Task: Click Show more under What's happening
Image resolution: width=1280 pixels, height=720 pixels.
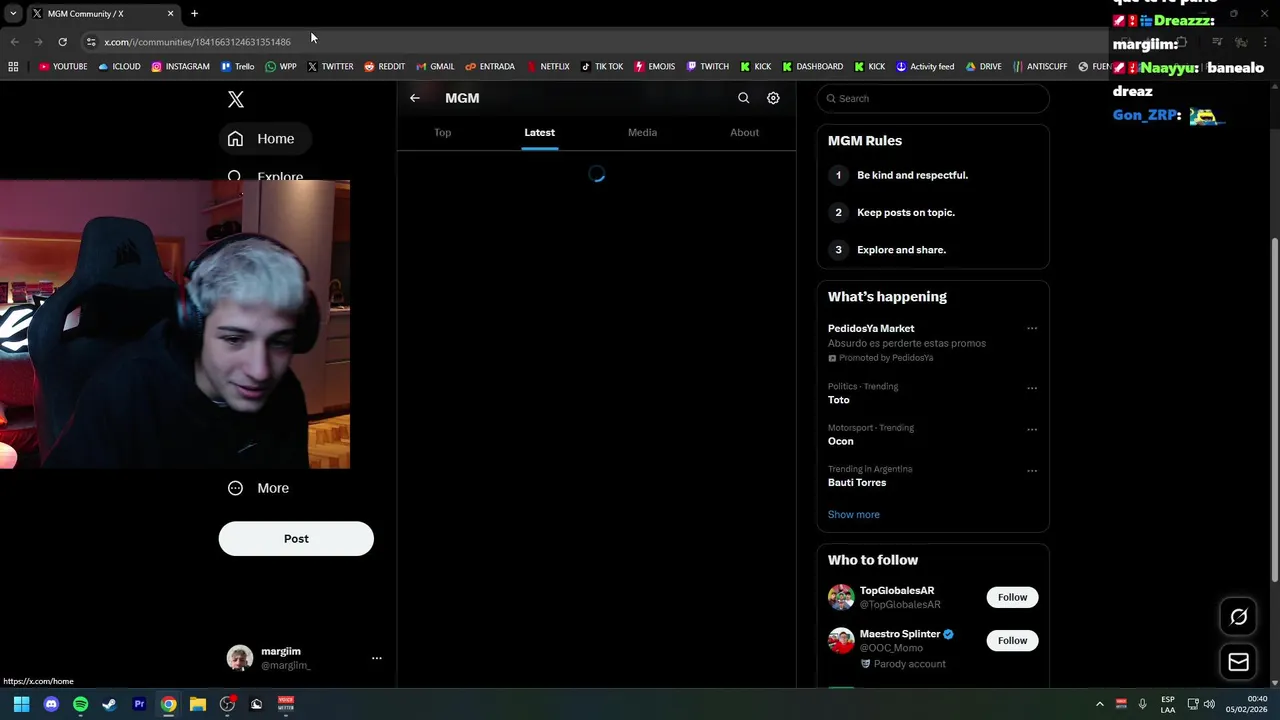Action: 853,514
